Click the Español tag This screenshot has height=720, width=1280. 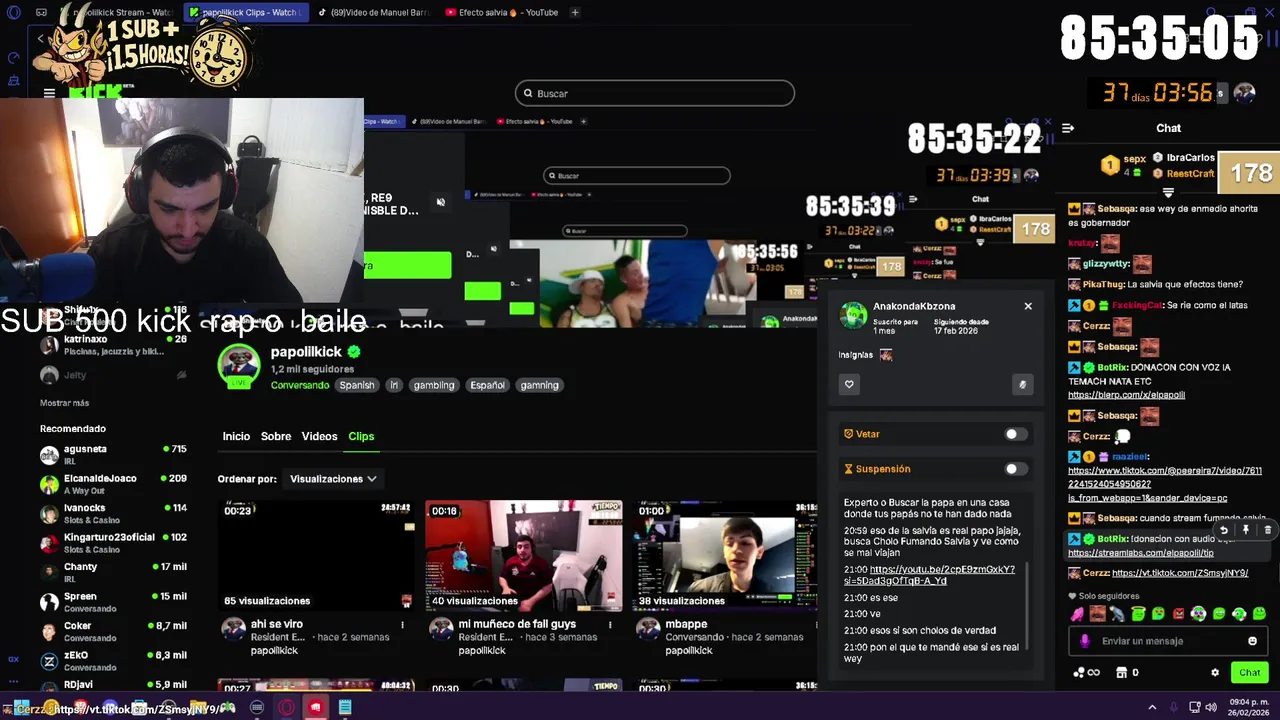click(488, 385)
